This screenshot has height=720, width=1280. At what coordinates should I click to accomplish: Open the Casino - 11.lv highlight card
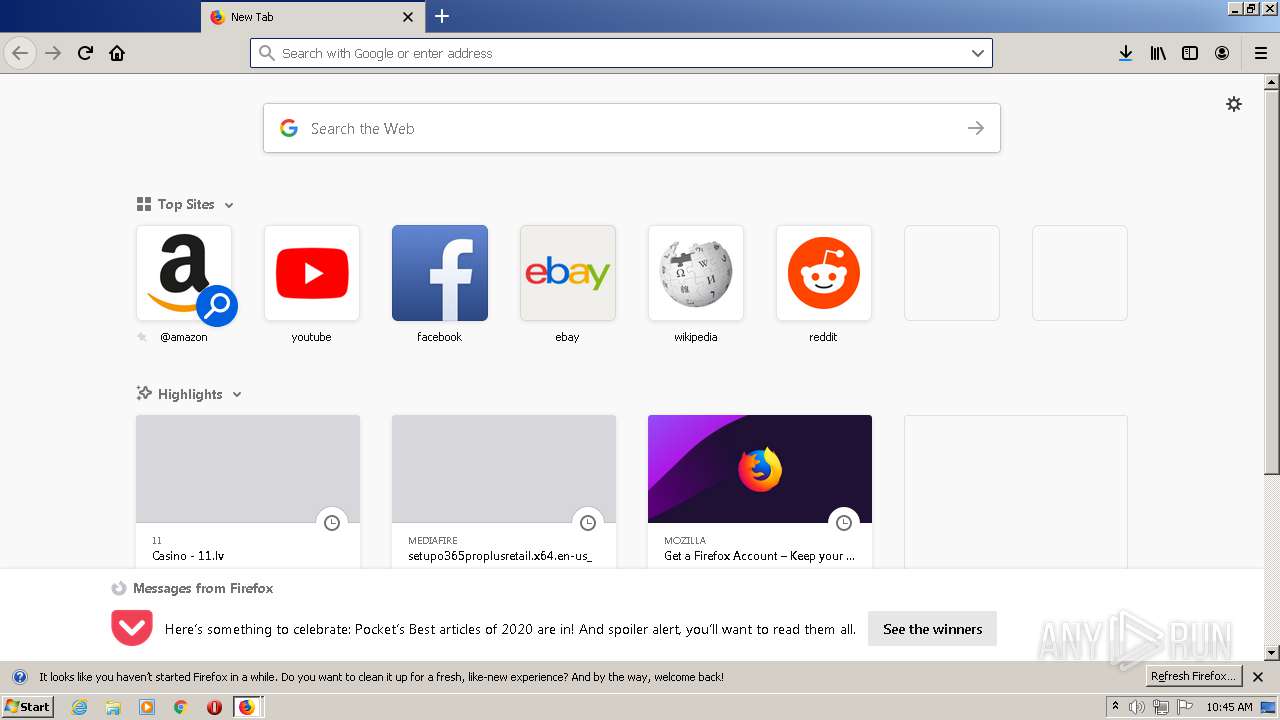click(248, 491)
